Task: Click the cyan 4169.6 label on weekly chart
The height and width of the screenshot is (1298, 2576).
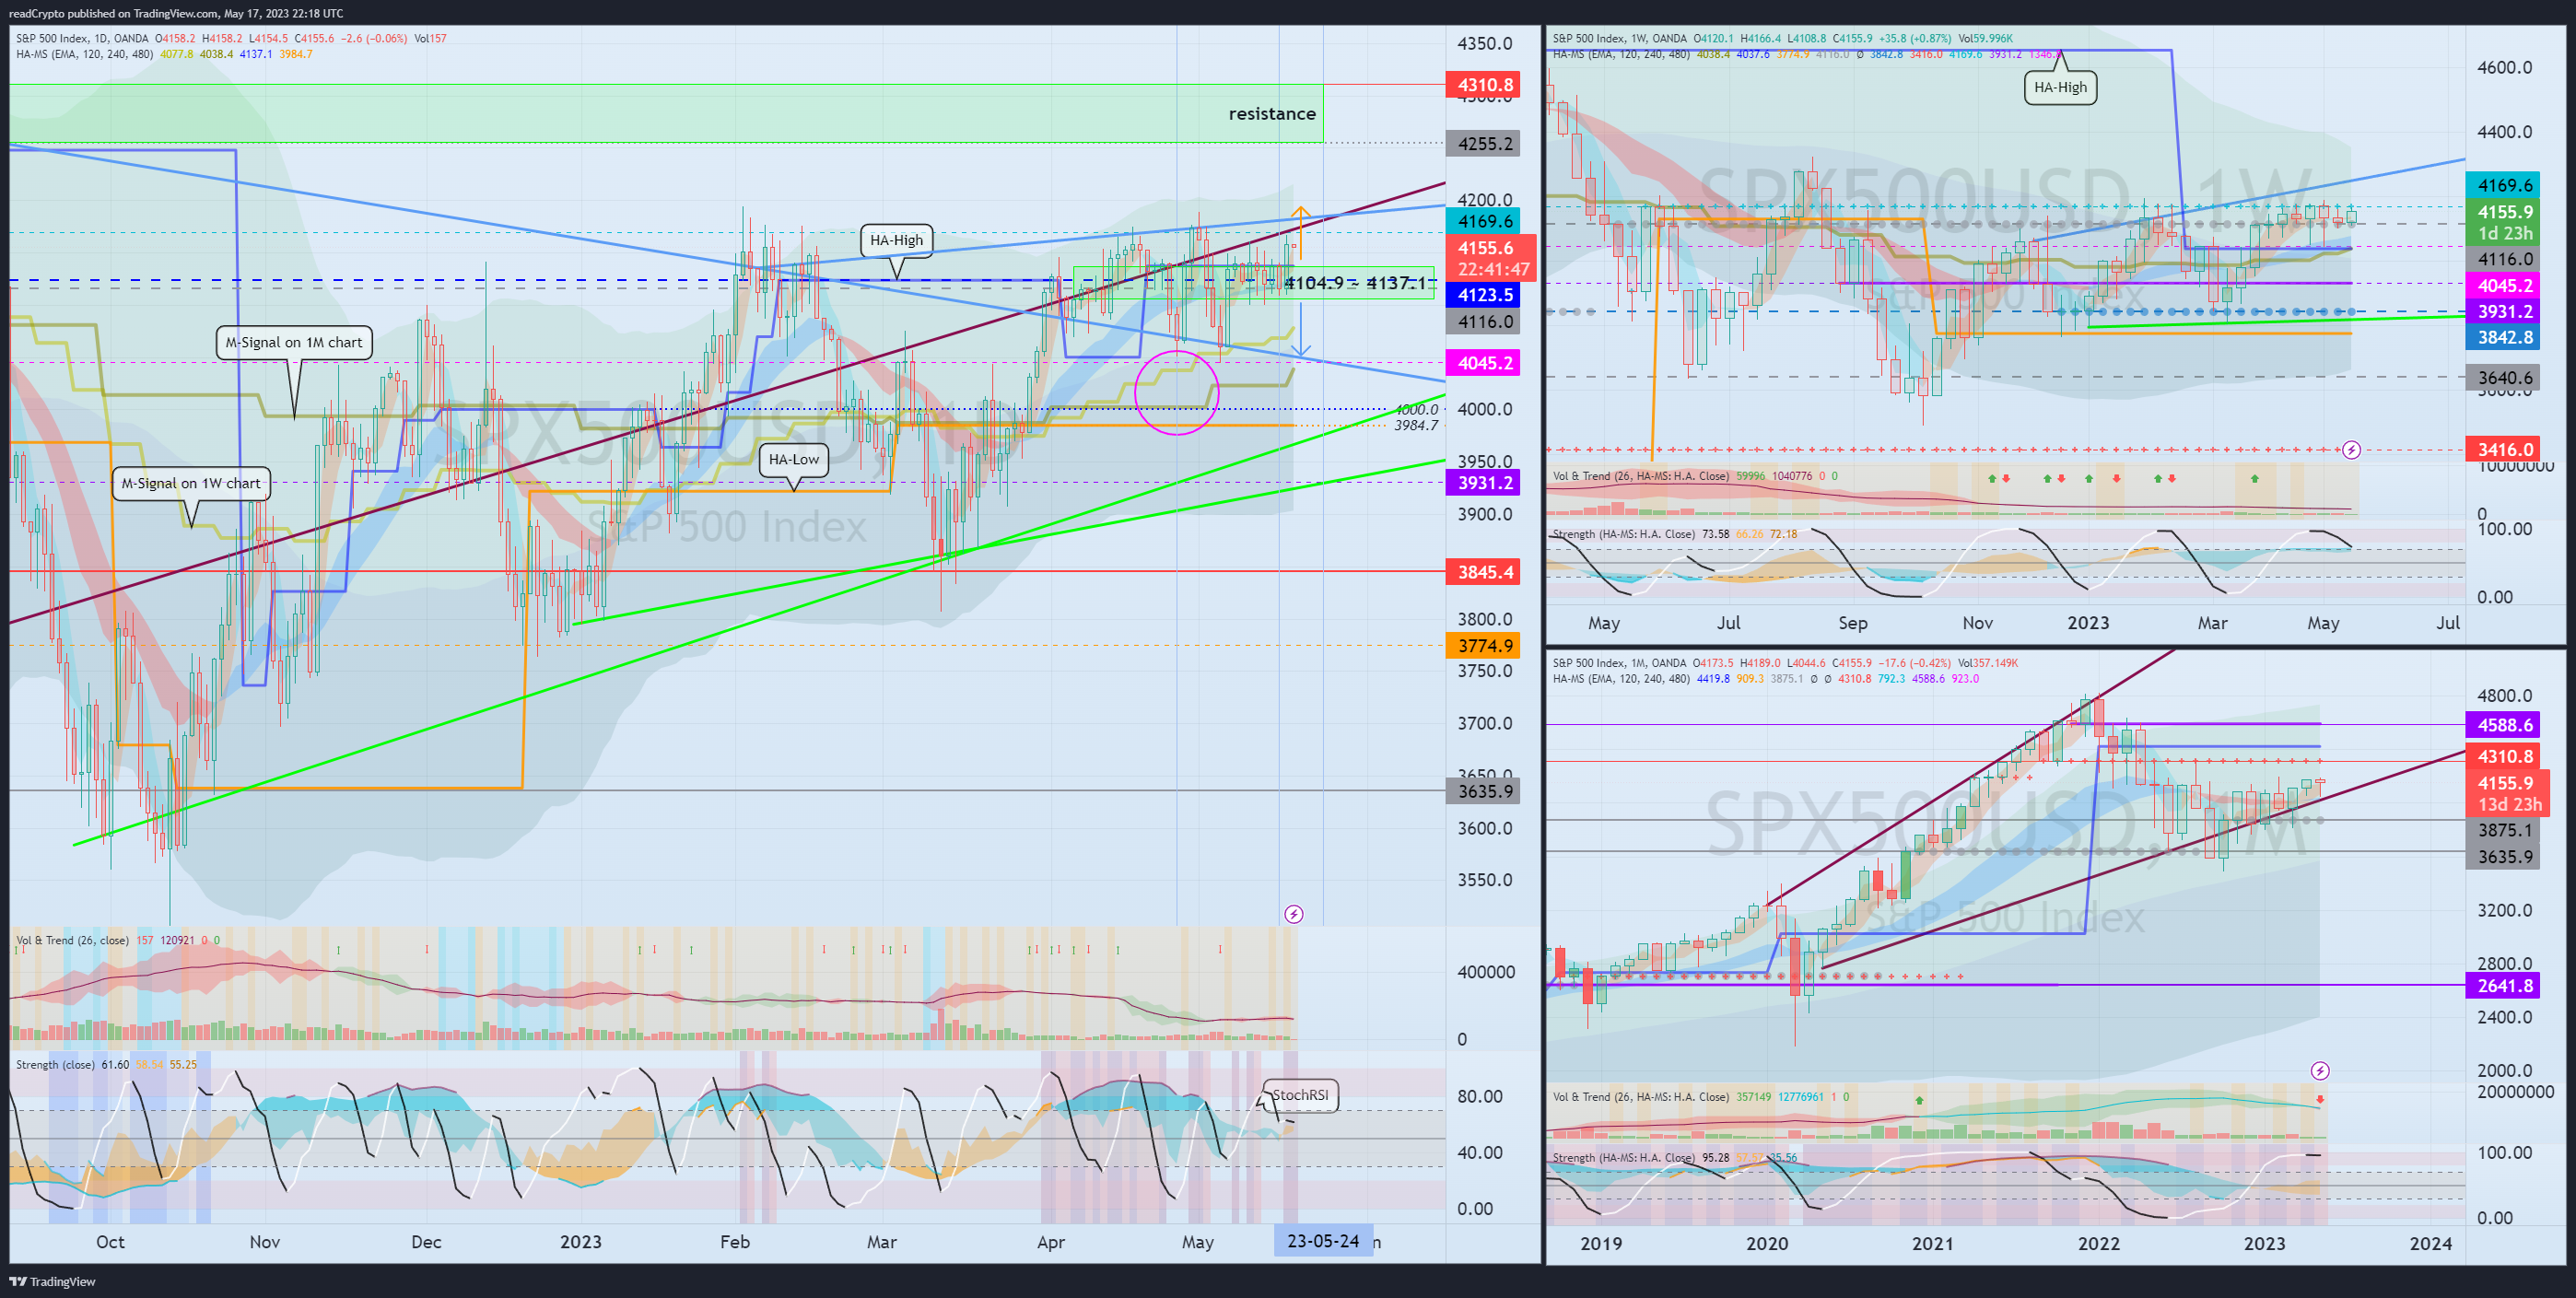Action: coord(2504,185)
